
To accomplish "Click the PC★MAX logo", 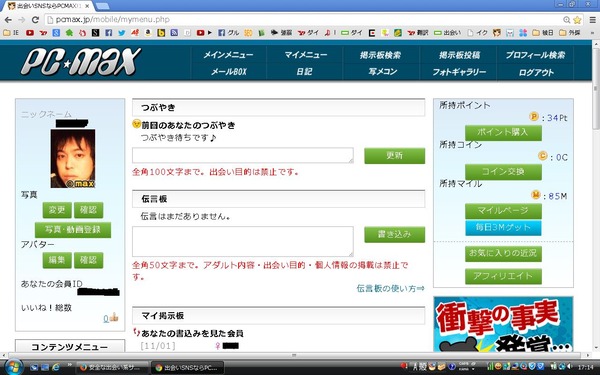I will pos(81,61).
